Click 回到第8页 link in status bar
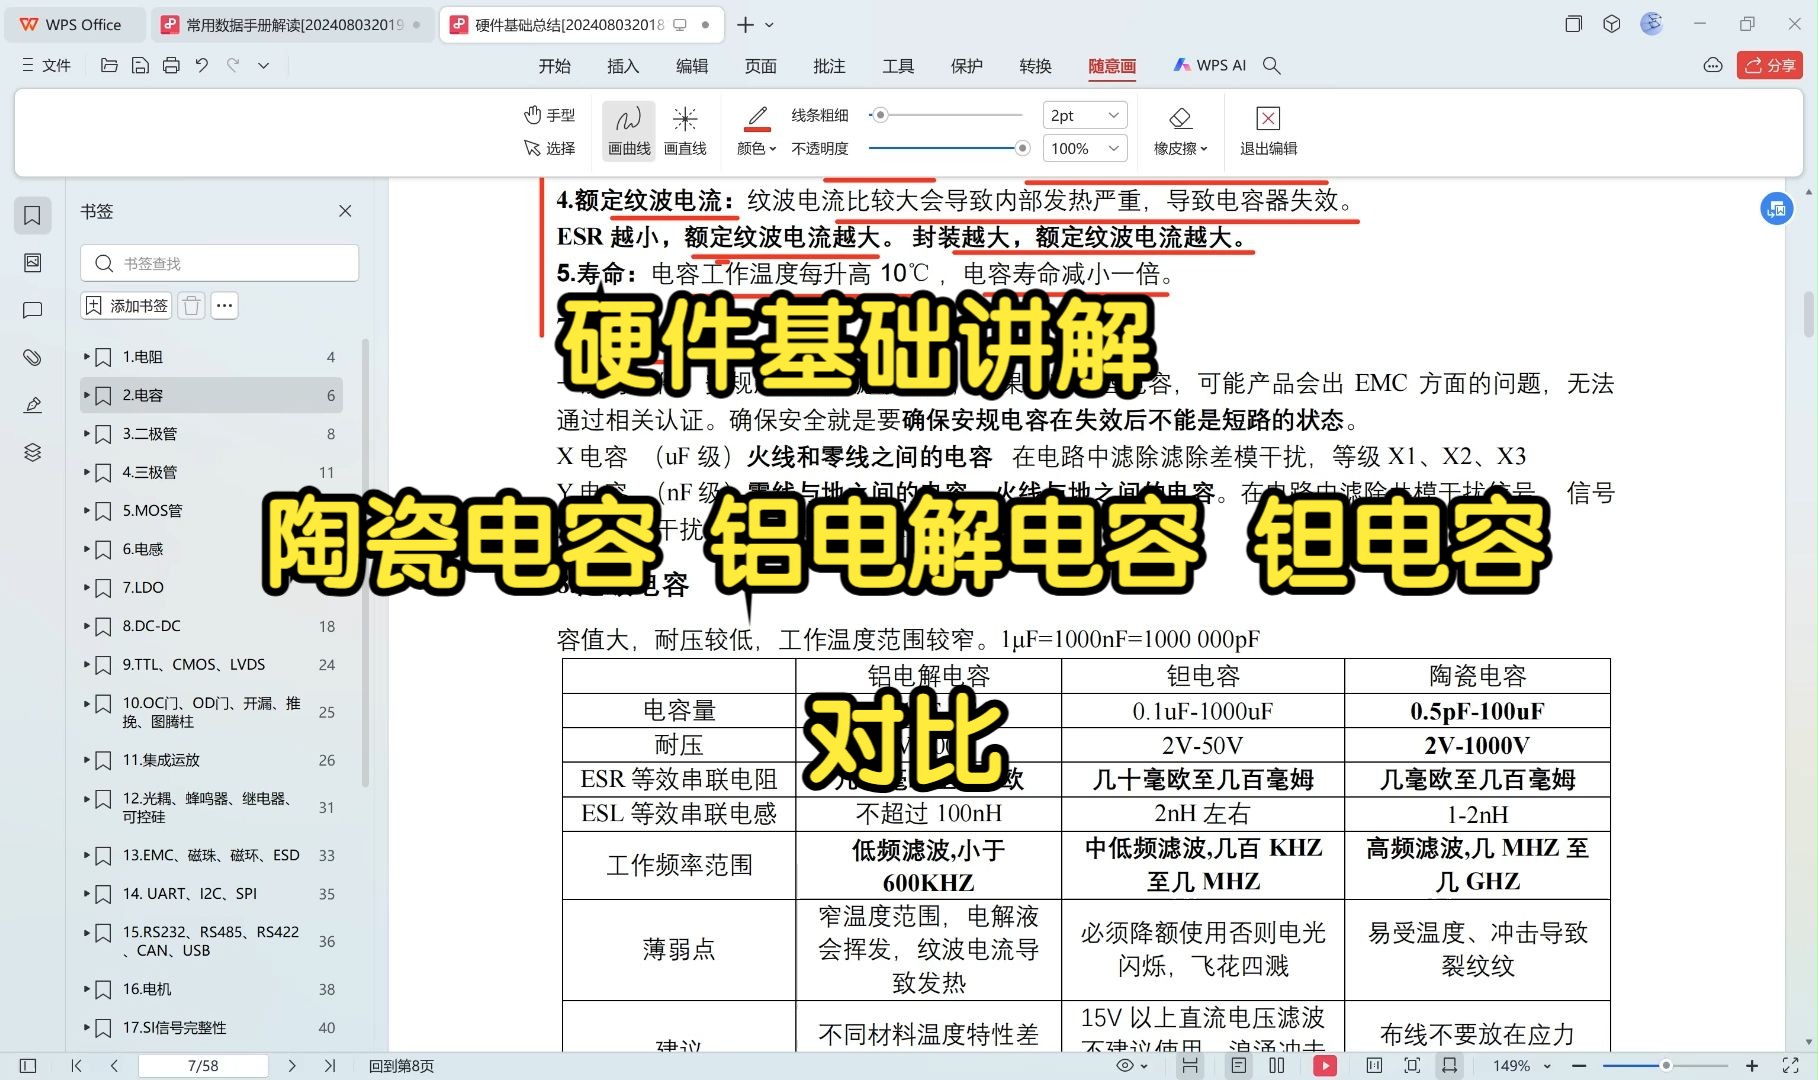This screenshot has width=1818, height=1080. tap(401, 1066)
